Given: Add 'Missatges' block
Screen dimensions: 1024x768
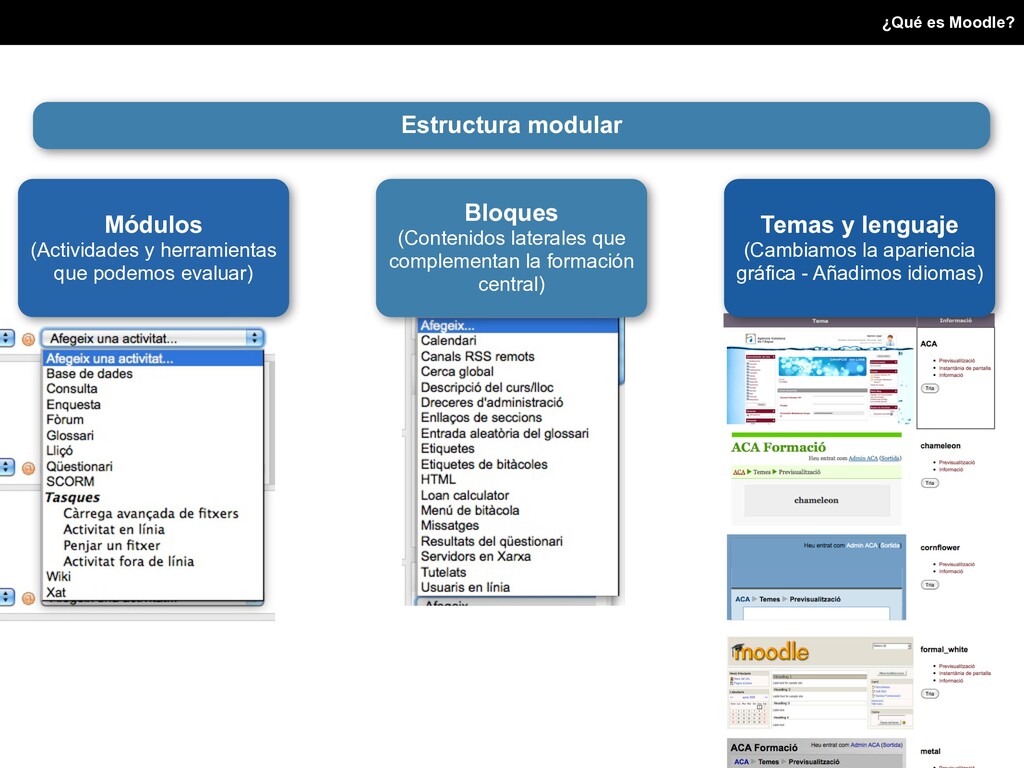Looking at the screenshot, I should pyautogui.click(x=450, y=526).
